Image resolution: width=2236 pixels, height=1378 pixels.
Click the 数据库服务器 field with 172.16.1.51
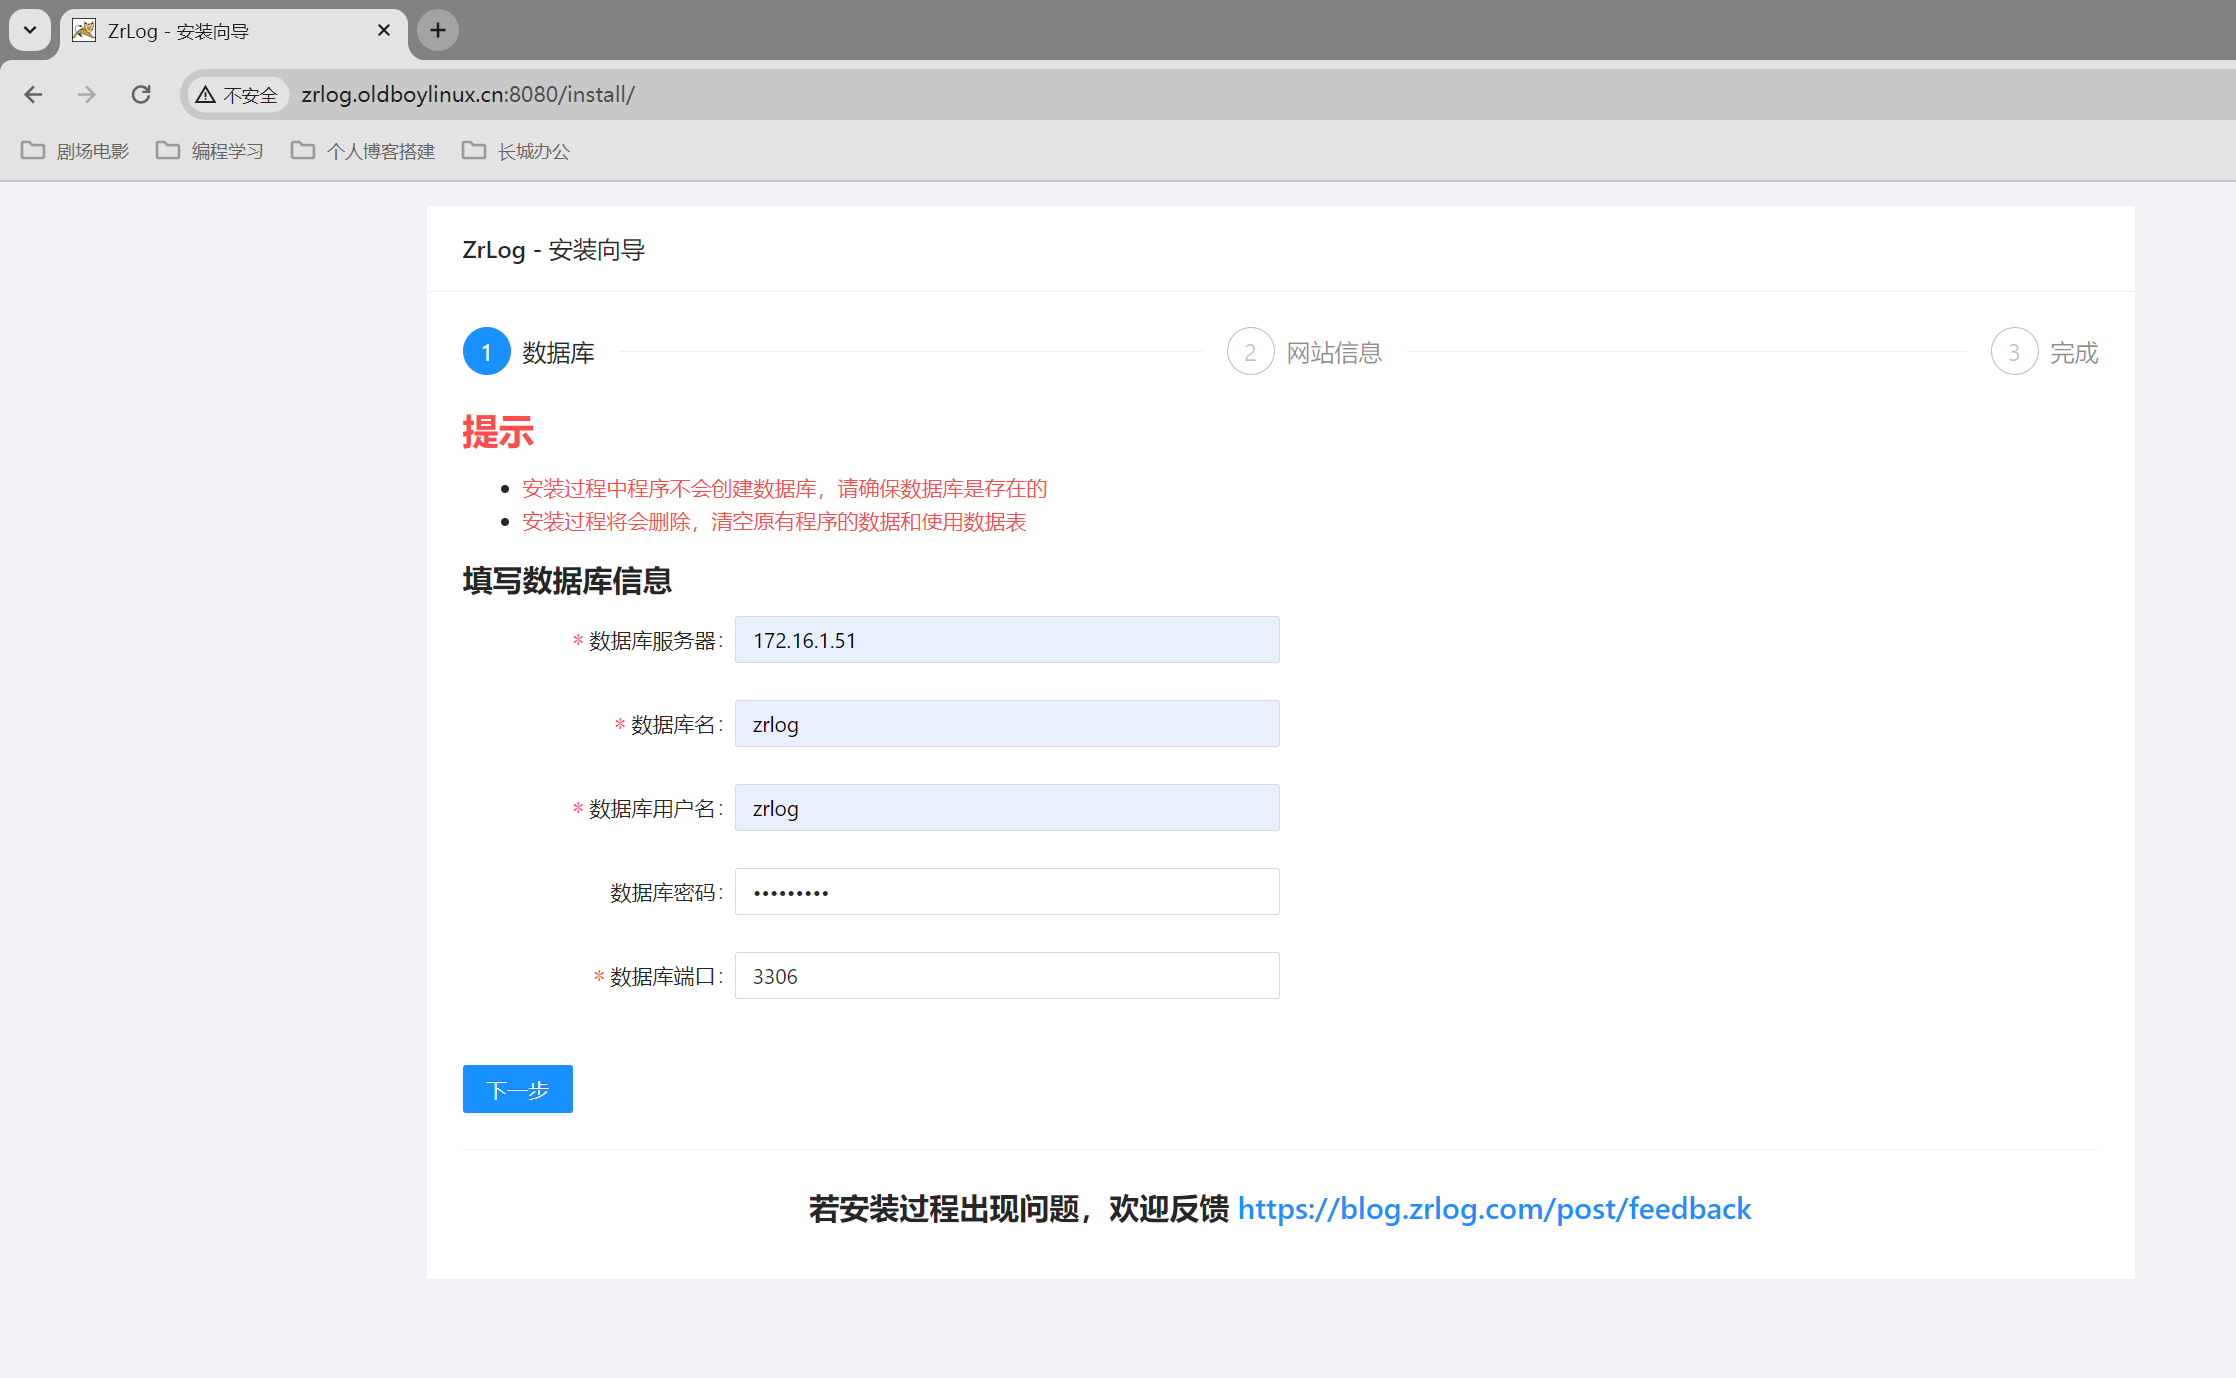(x=1007, y=640)
